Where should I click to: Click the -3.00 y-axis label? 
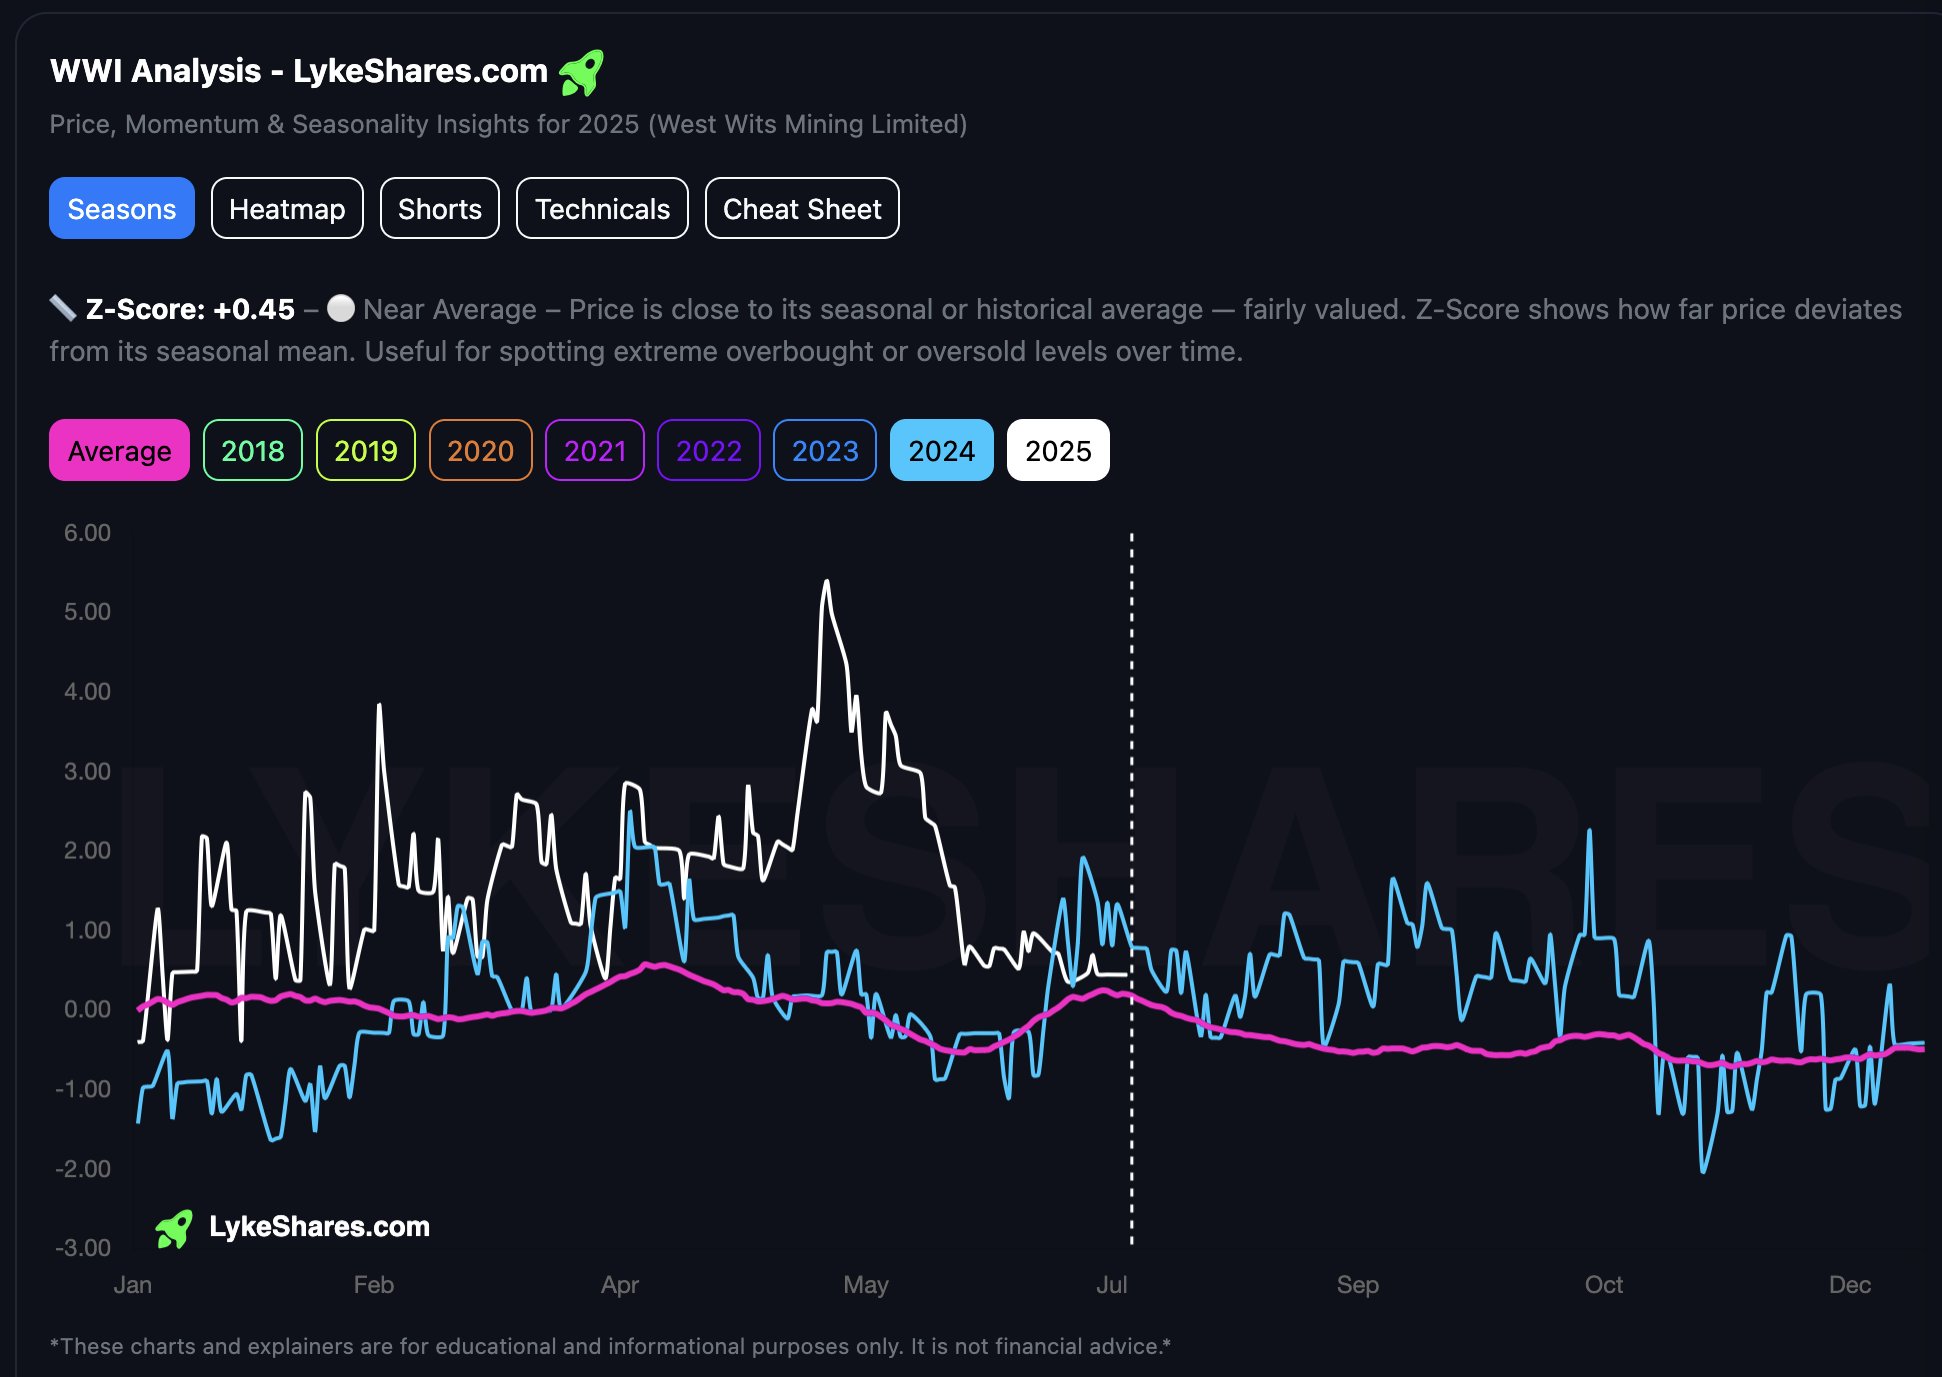[x=83, y=1248]
